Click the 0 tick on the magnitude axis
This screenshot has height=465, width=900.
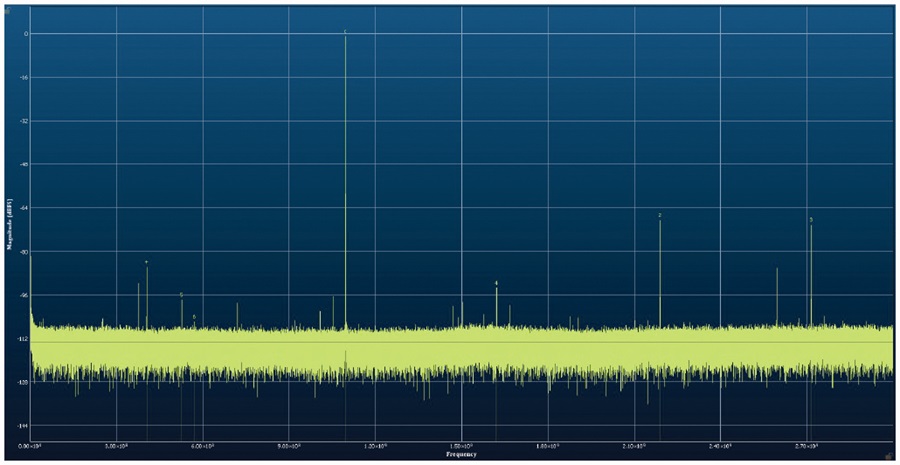25,33
